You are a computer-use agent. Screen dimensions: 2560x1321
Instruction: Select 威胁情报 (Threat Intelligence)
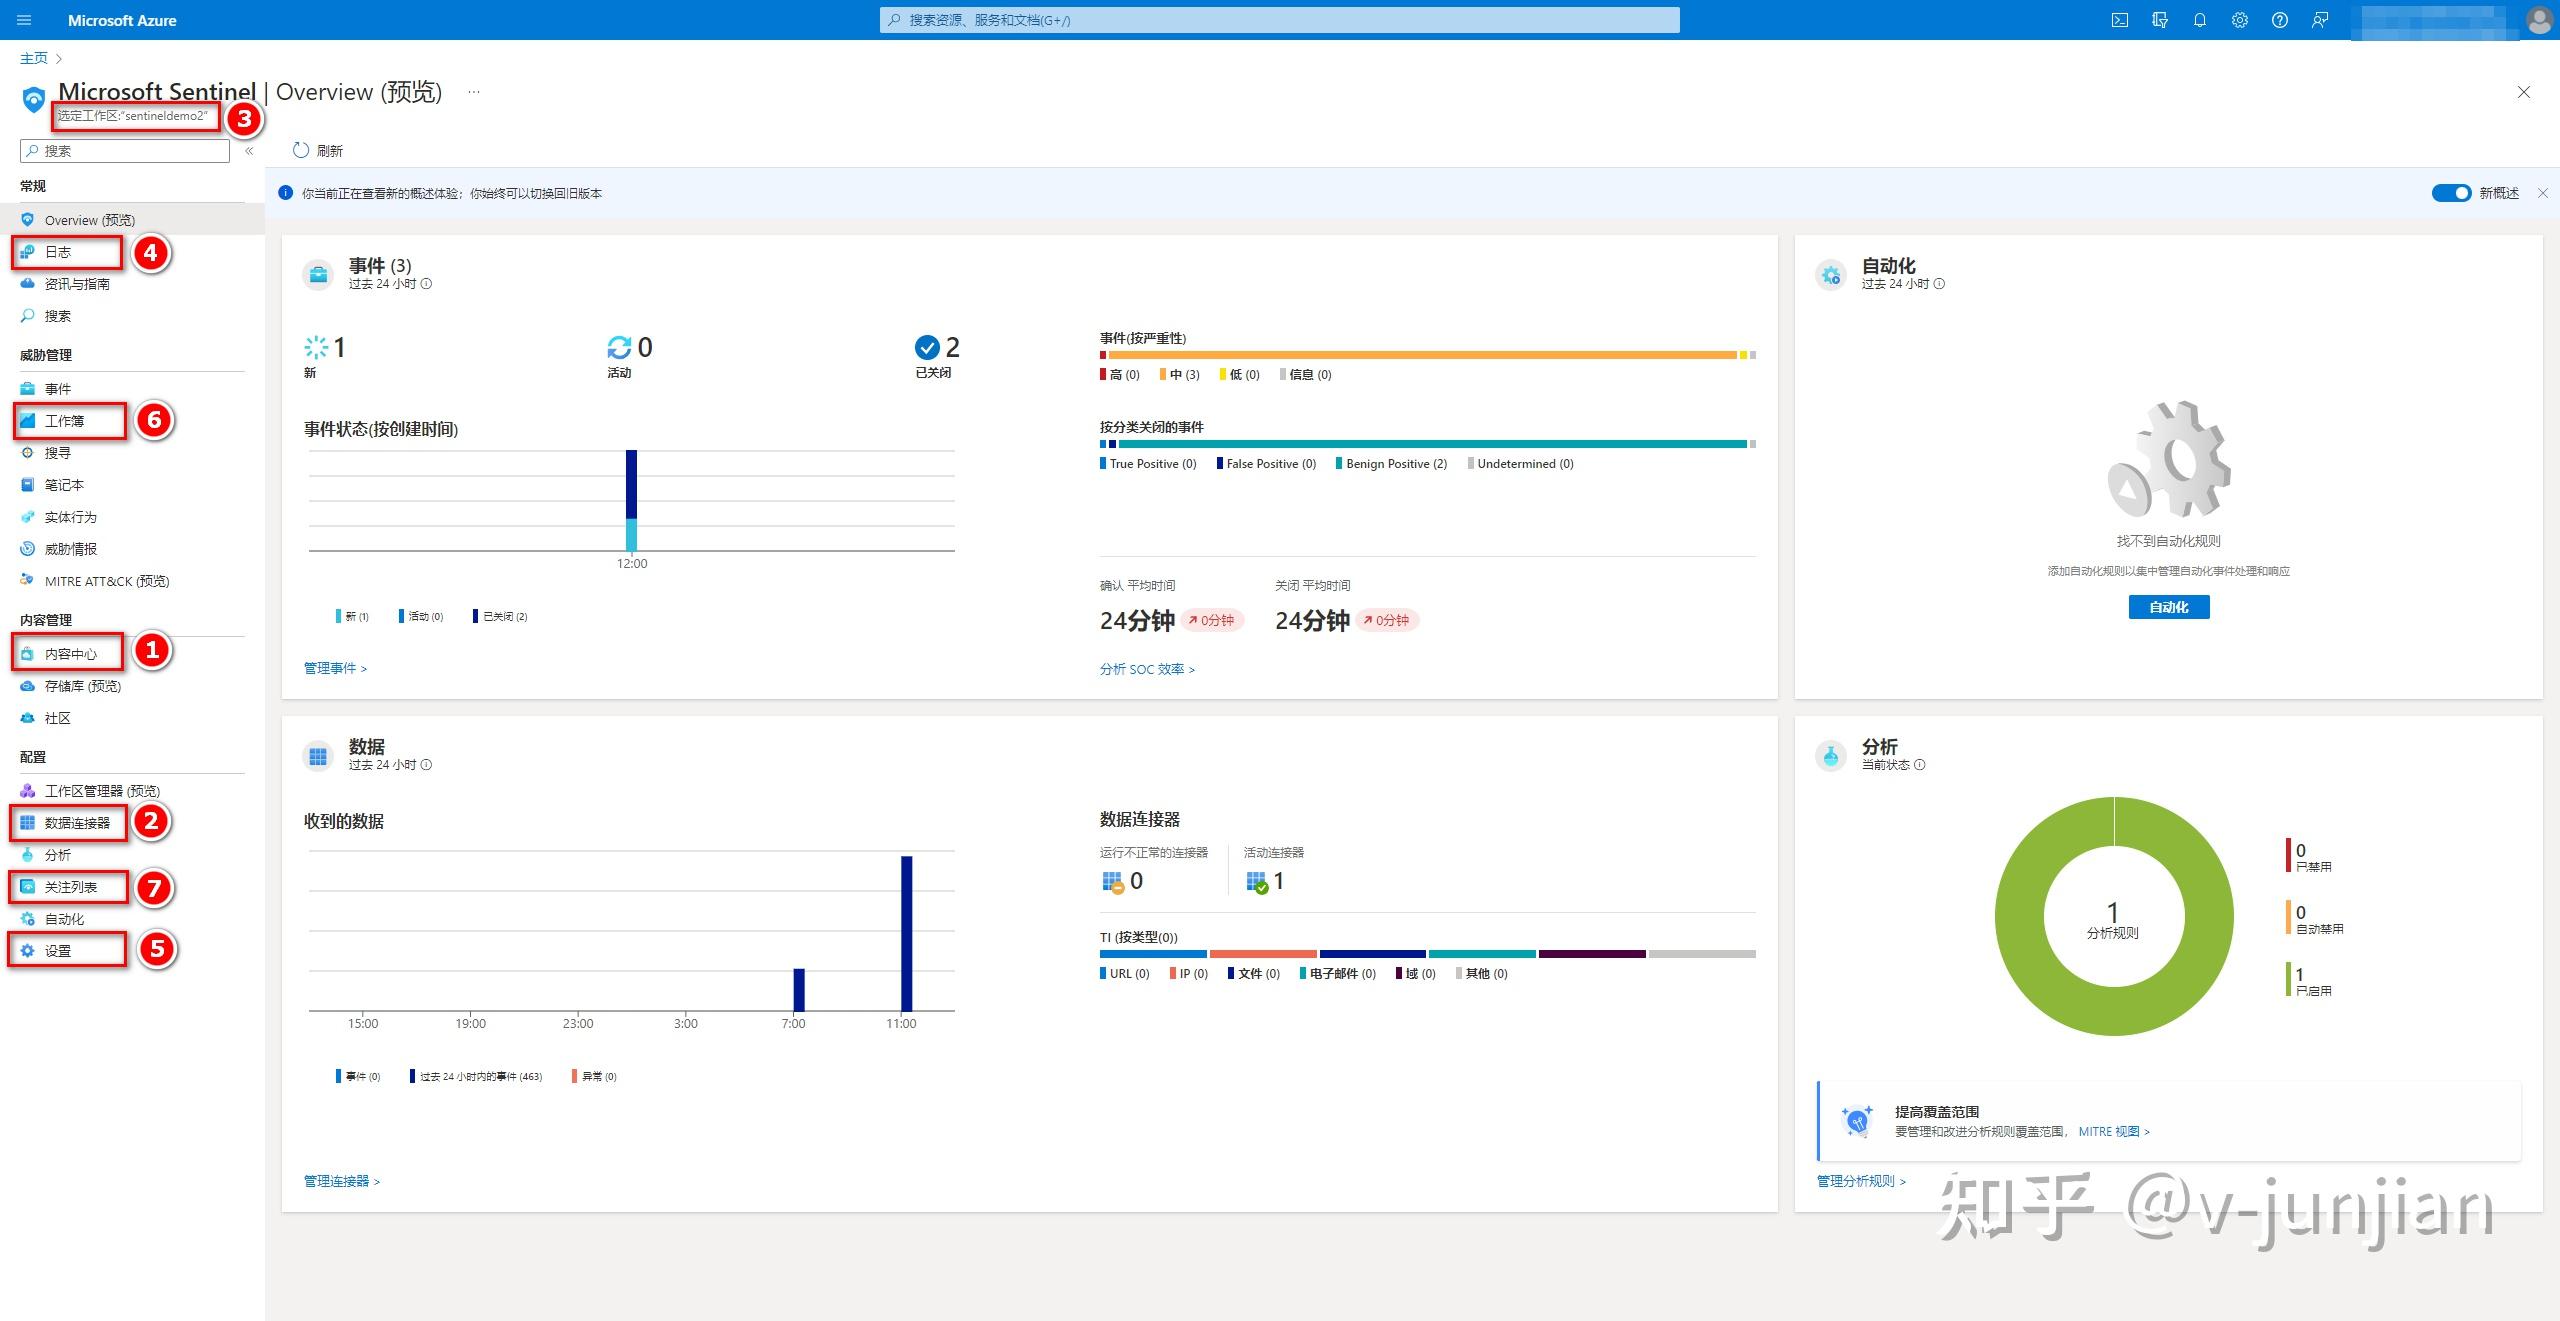[70, 548]
